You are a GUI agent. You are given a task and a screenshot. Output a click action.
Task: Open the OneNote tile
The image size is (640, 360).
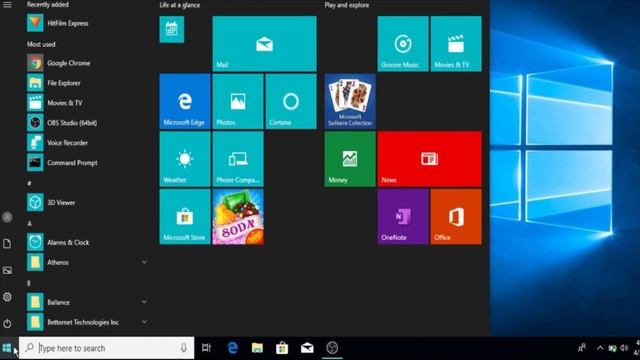coord(403,216)
